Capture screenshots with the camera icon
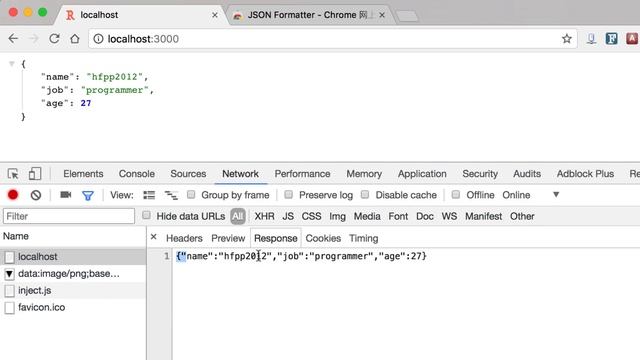 66,195
